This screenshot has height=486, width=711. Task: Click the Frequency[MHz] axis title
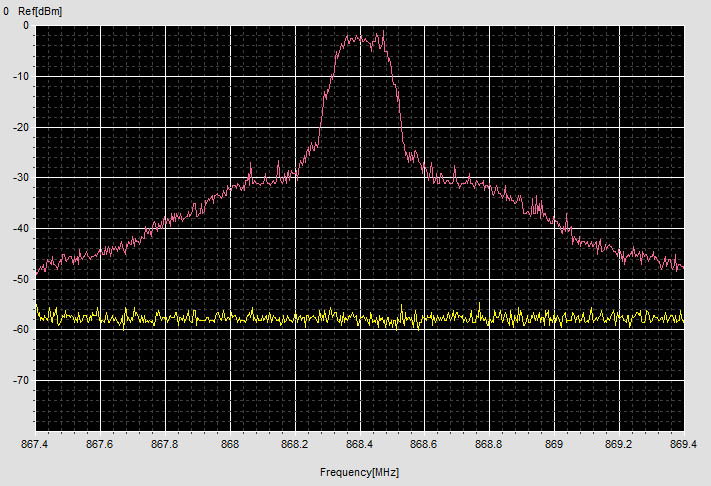tap(359, 472)
